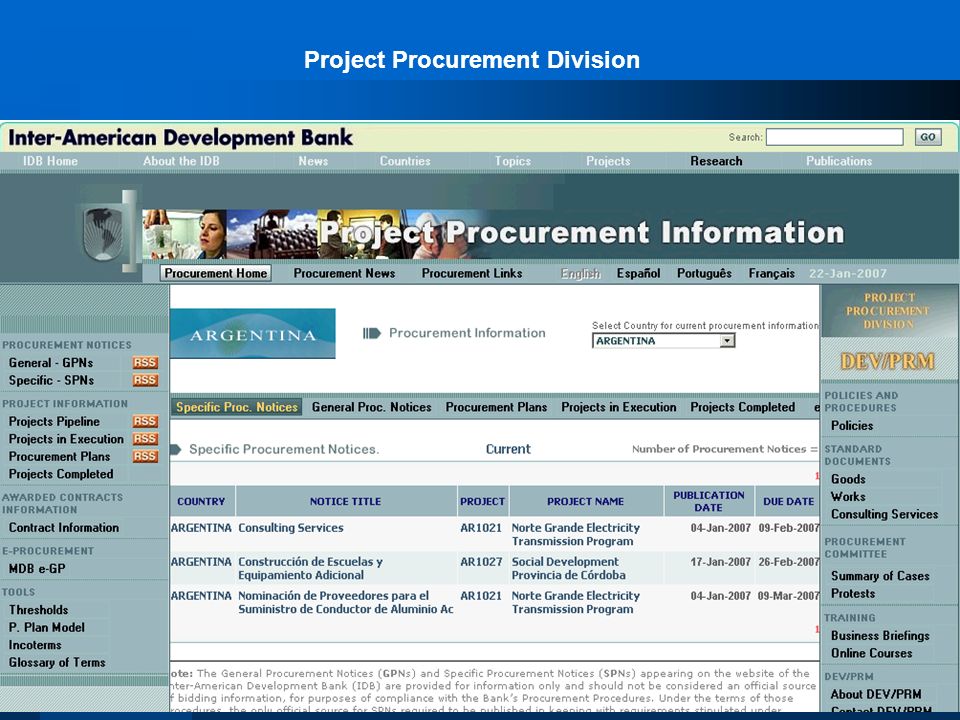Open Incoterms link

point(35,645)
